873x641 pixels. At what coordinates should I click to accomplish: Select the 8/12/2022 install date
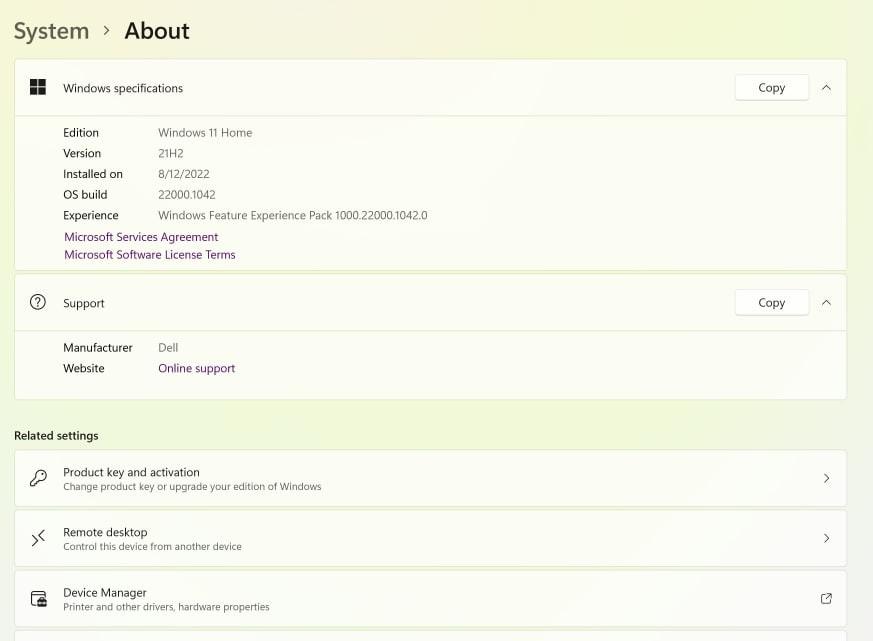point(184,174)
